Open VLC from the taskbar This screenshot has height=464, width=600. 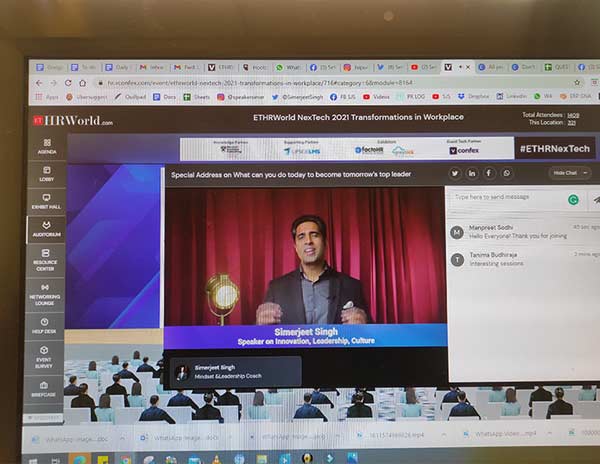click(x=217, y=459)
